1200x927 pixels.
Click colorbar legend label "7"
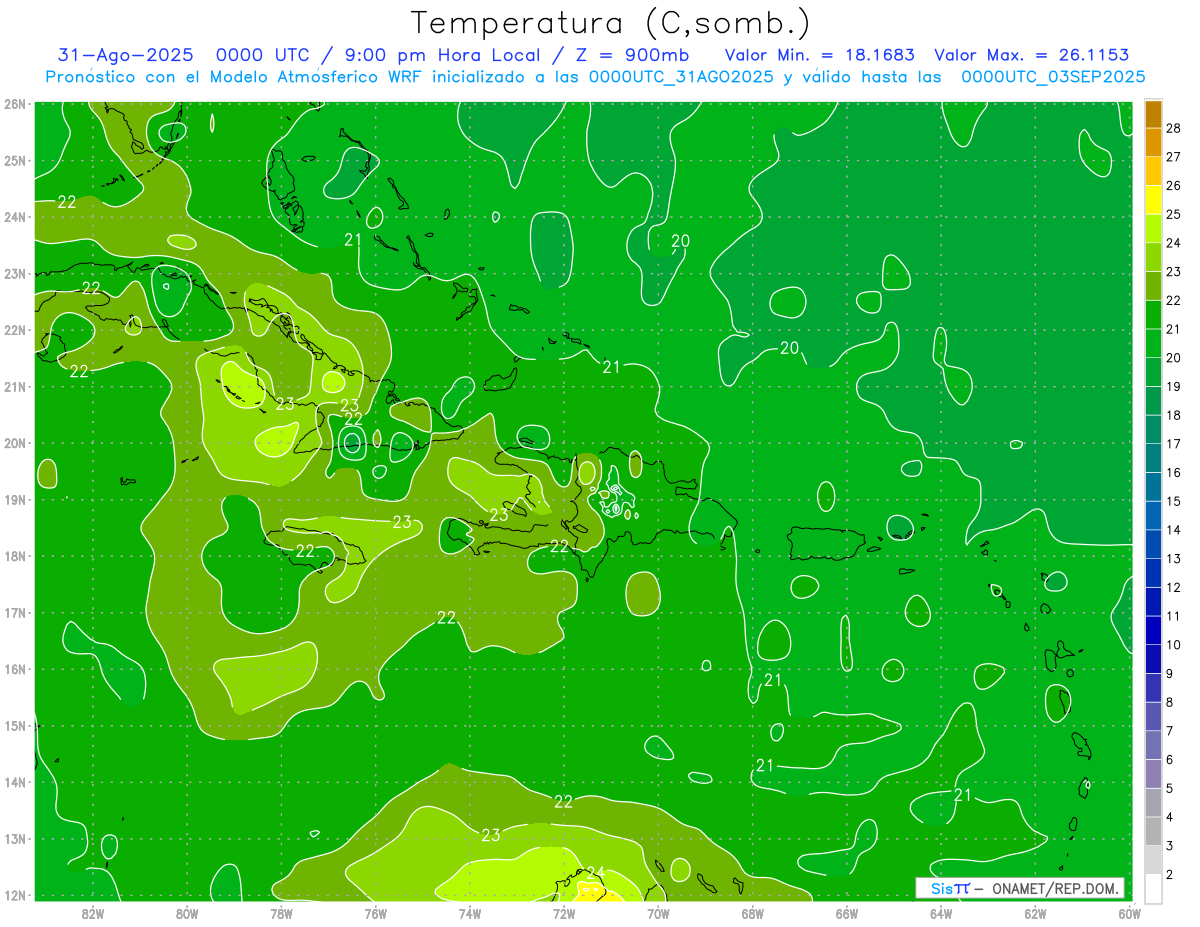pyautogui.click(x=1170, y=731)
